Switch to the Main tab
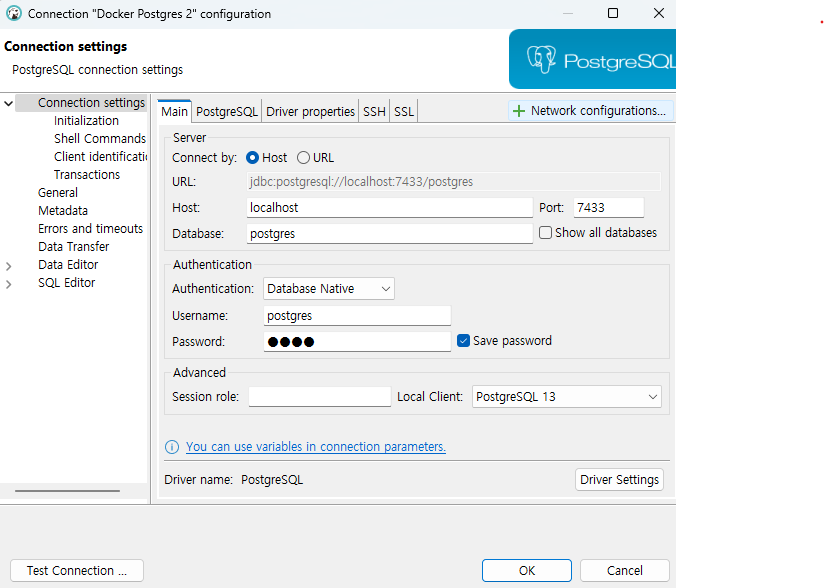824x588 pixels. pos(174,111)
